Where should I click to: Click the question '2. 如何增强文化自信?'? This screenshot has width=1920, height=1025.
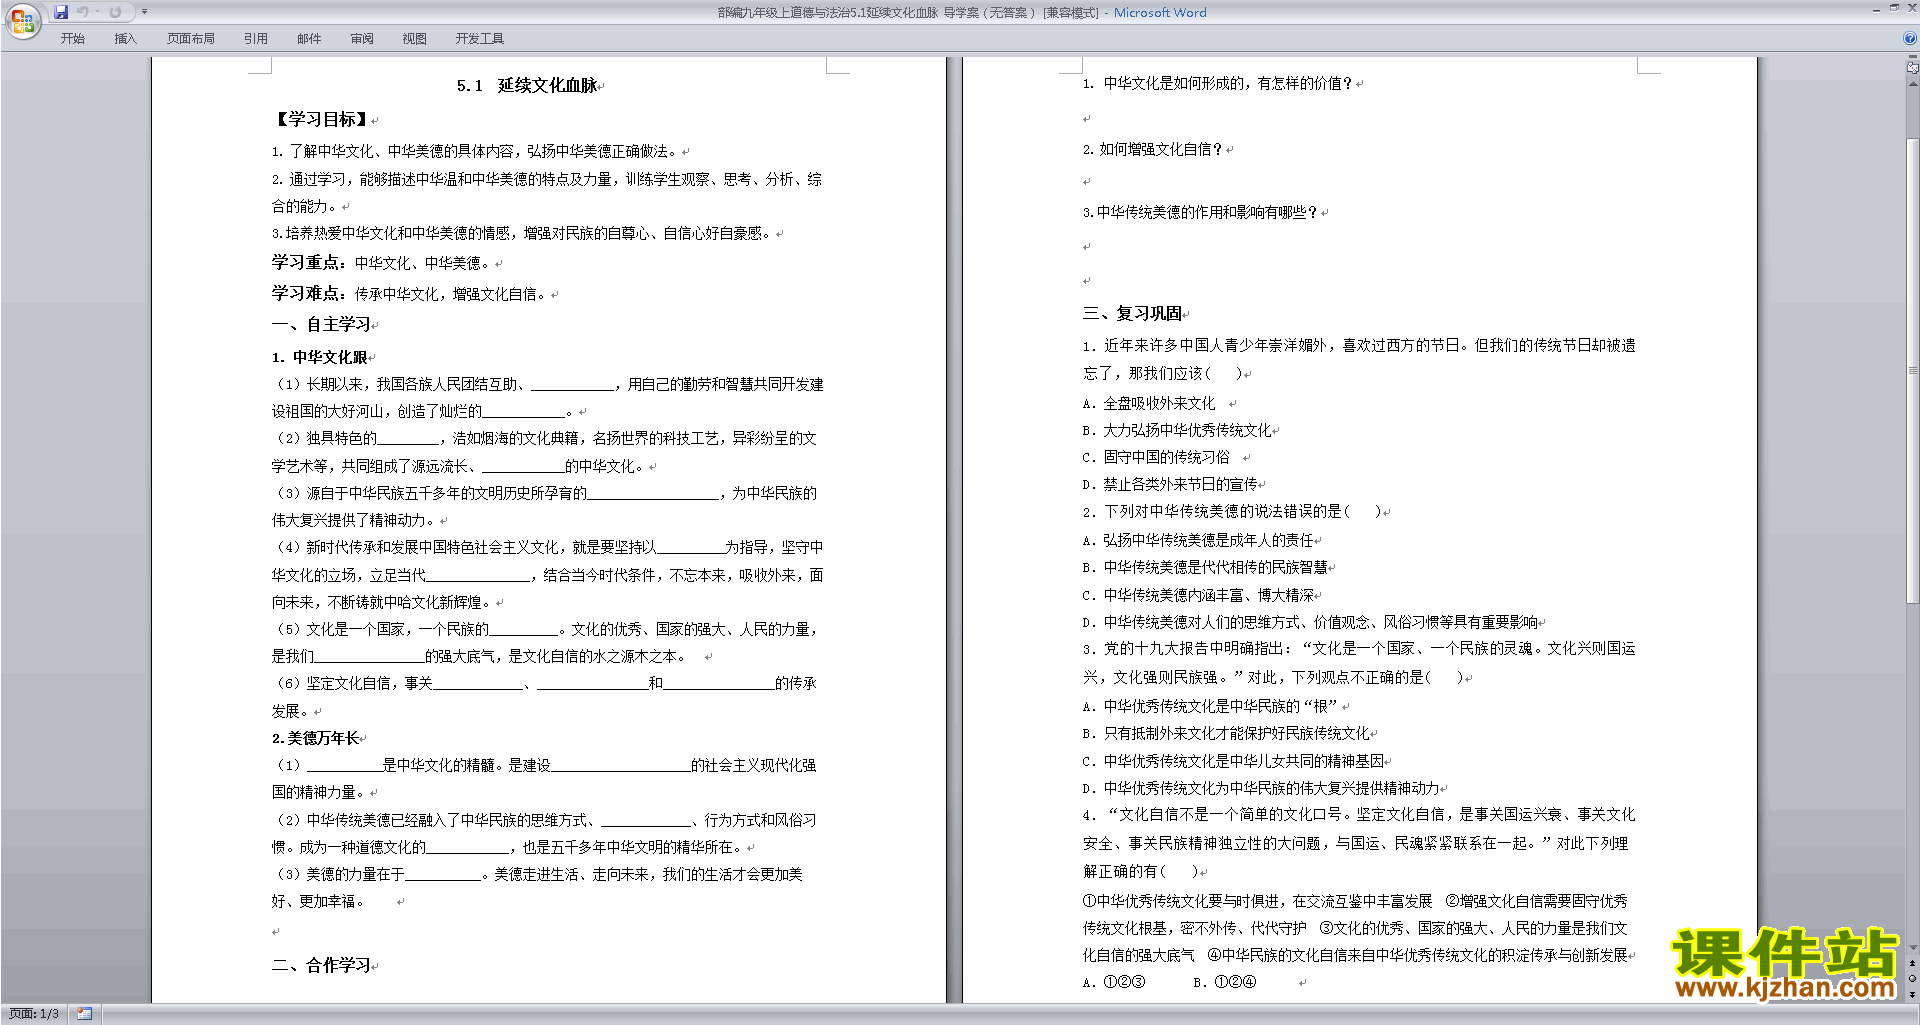[1152, 149]
